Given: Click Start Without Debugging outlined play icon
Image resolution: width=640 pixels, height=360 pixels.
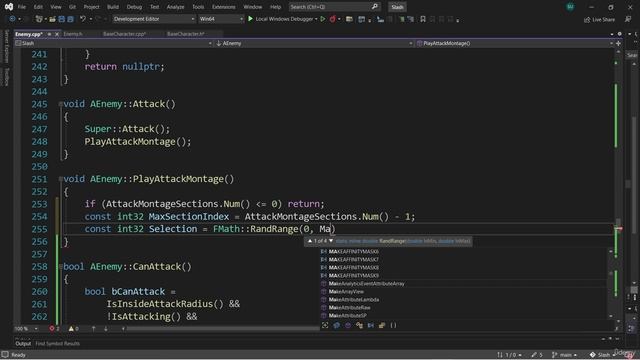Looking at the screenshot, I should click(322, 19).
